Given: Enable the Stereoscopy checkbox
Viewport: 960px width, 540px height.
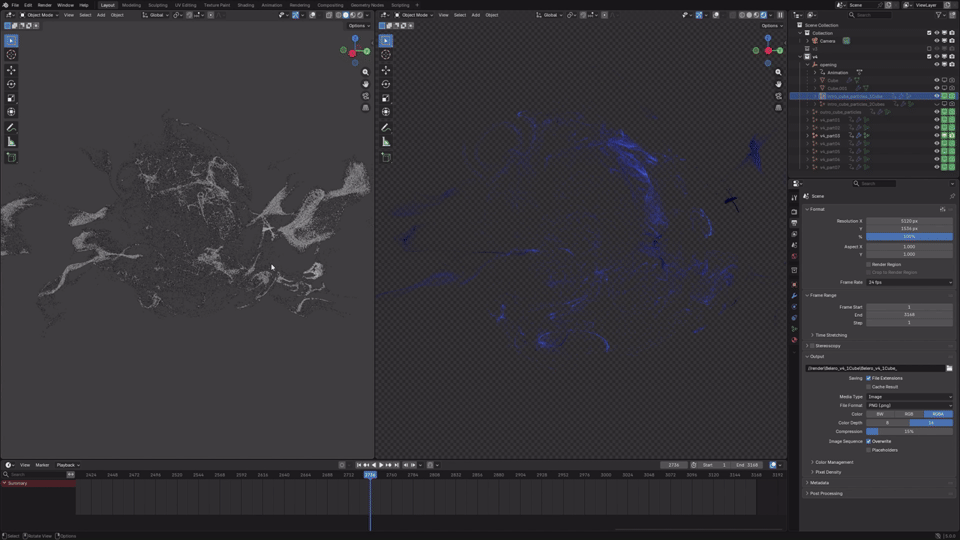Looking at the screenshot, I should click(812, 346).
